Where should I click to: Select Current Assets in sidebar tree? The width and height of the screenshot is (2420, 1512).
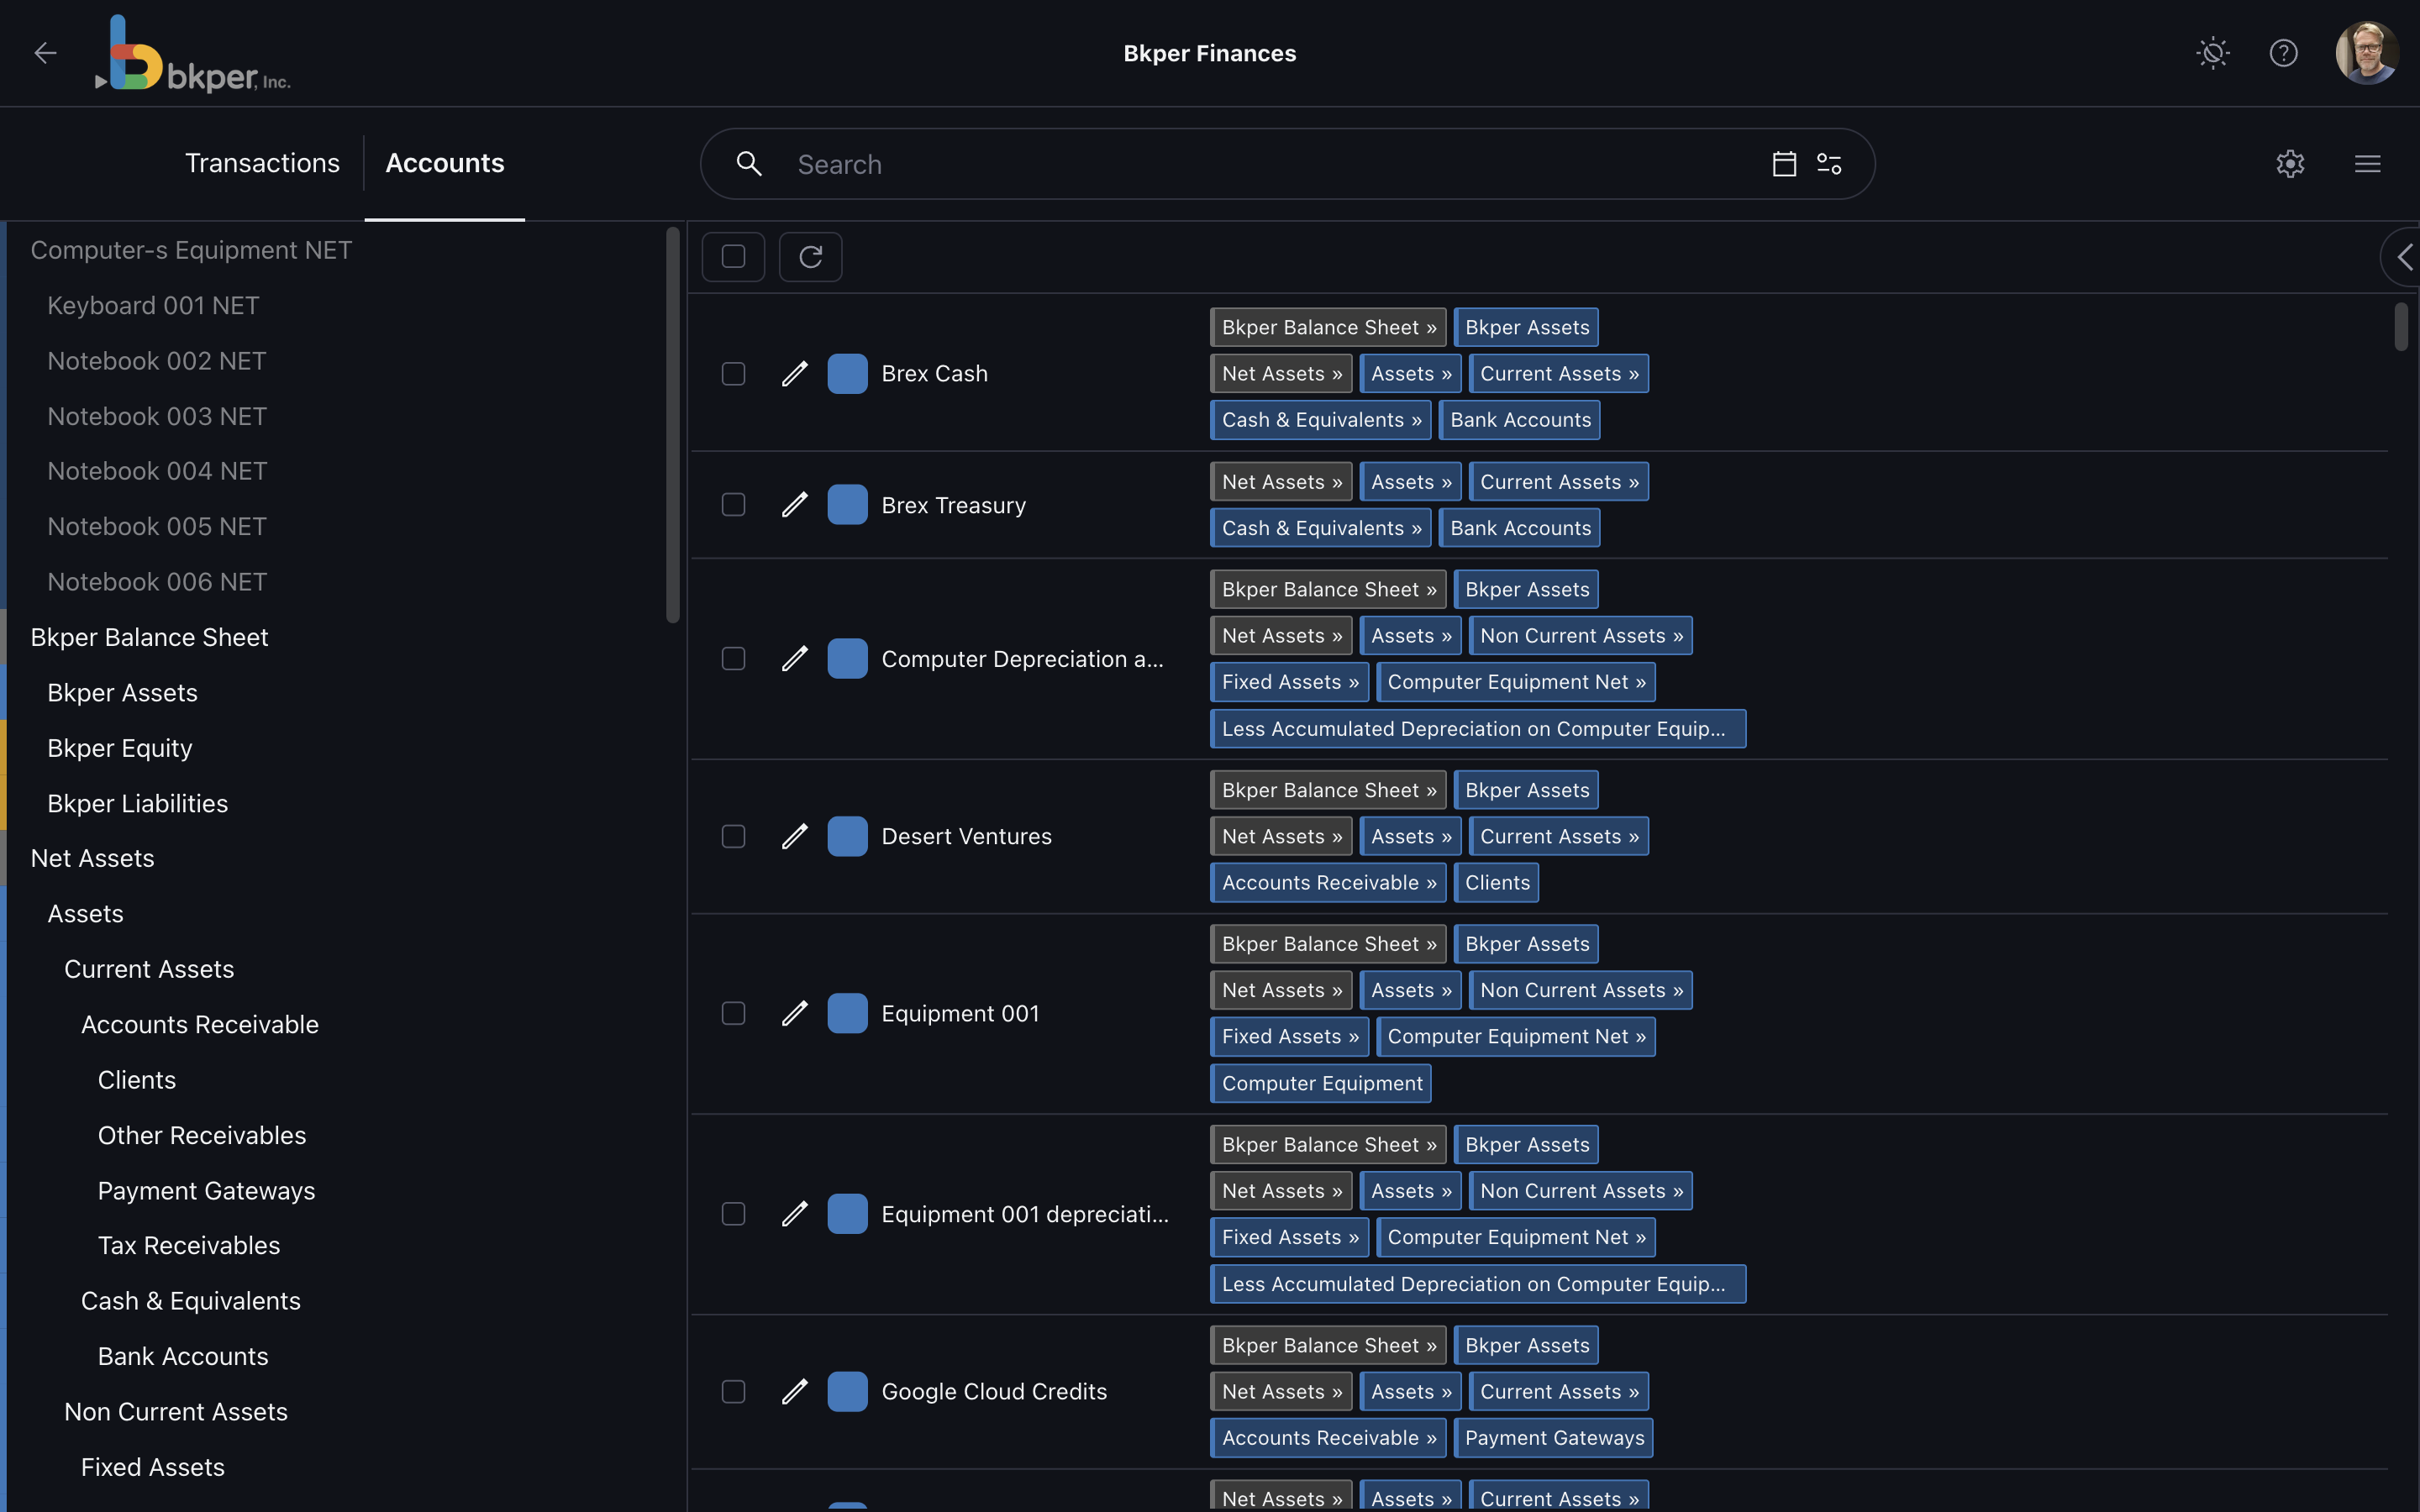(x=149, y=969)
